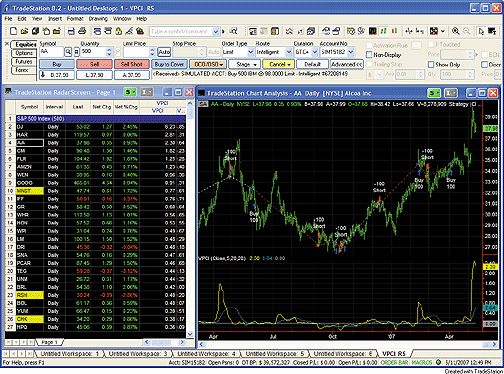Click the red down arrow by bid price
Image resolution: width=504 pixels, height=374 pixels.
point(43,75)
